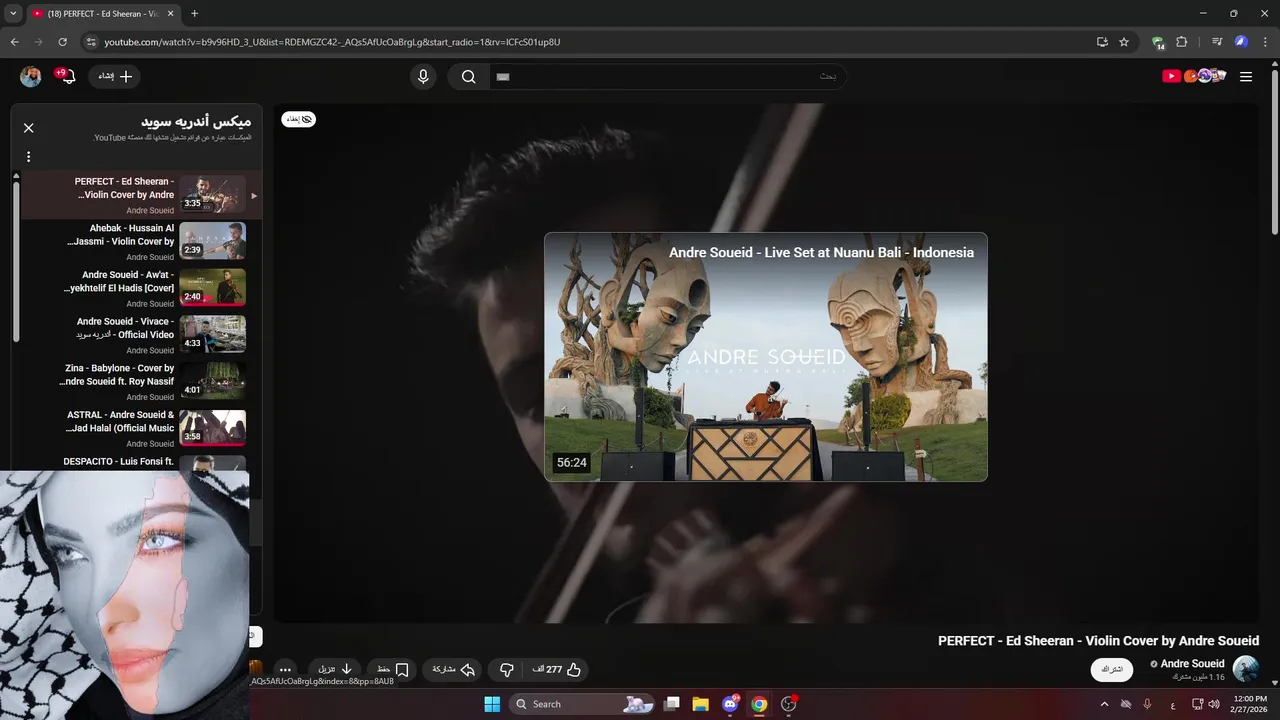Reload the page with refresh icon

coord(62,42)
